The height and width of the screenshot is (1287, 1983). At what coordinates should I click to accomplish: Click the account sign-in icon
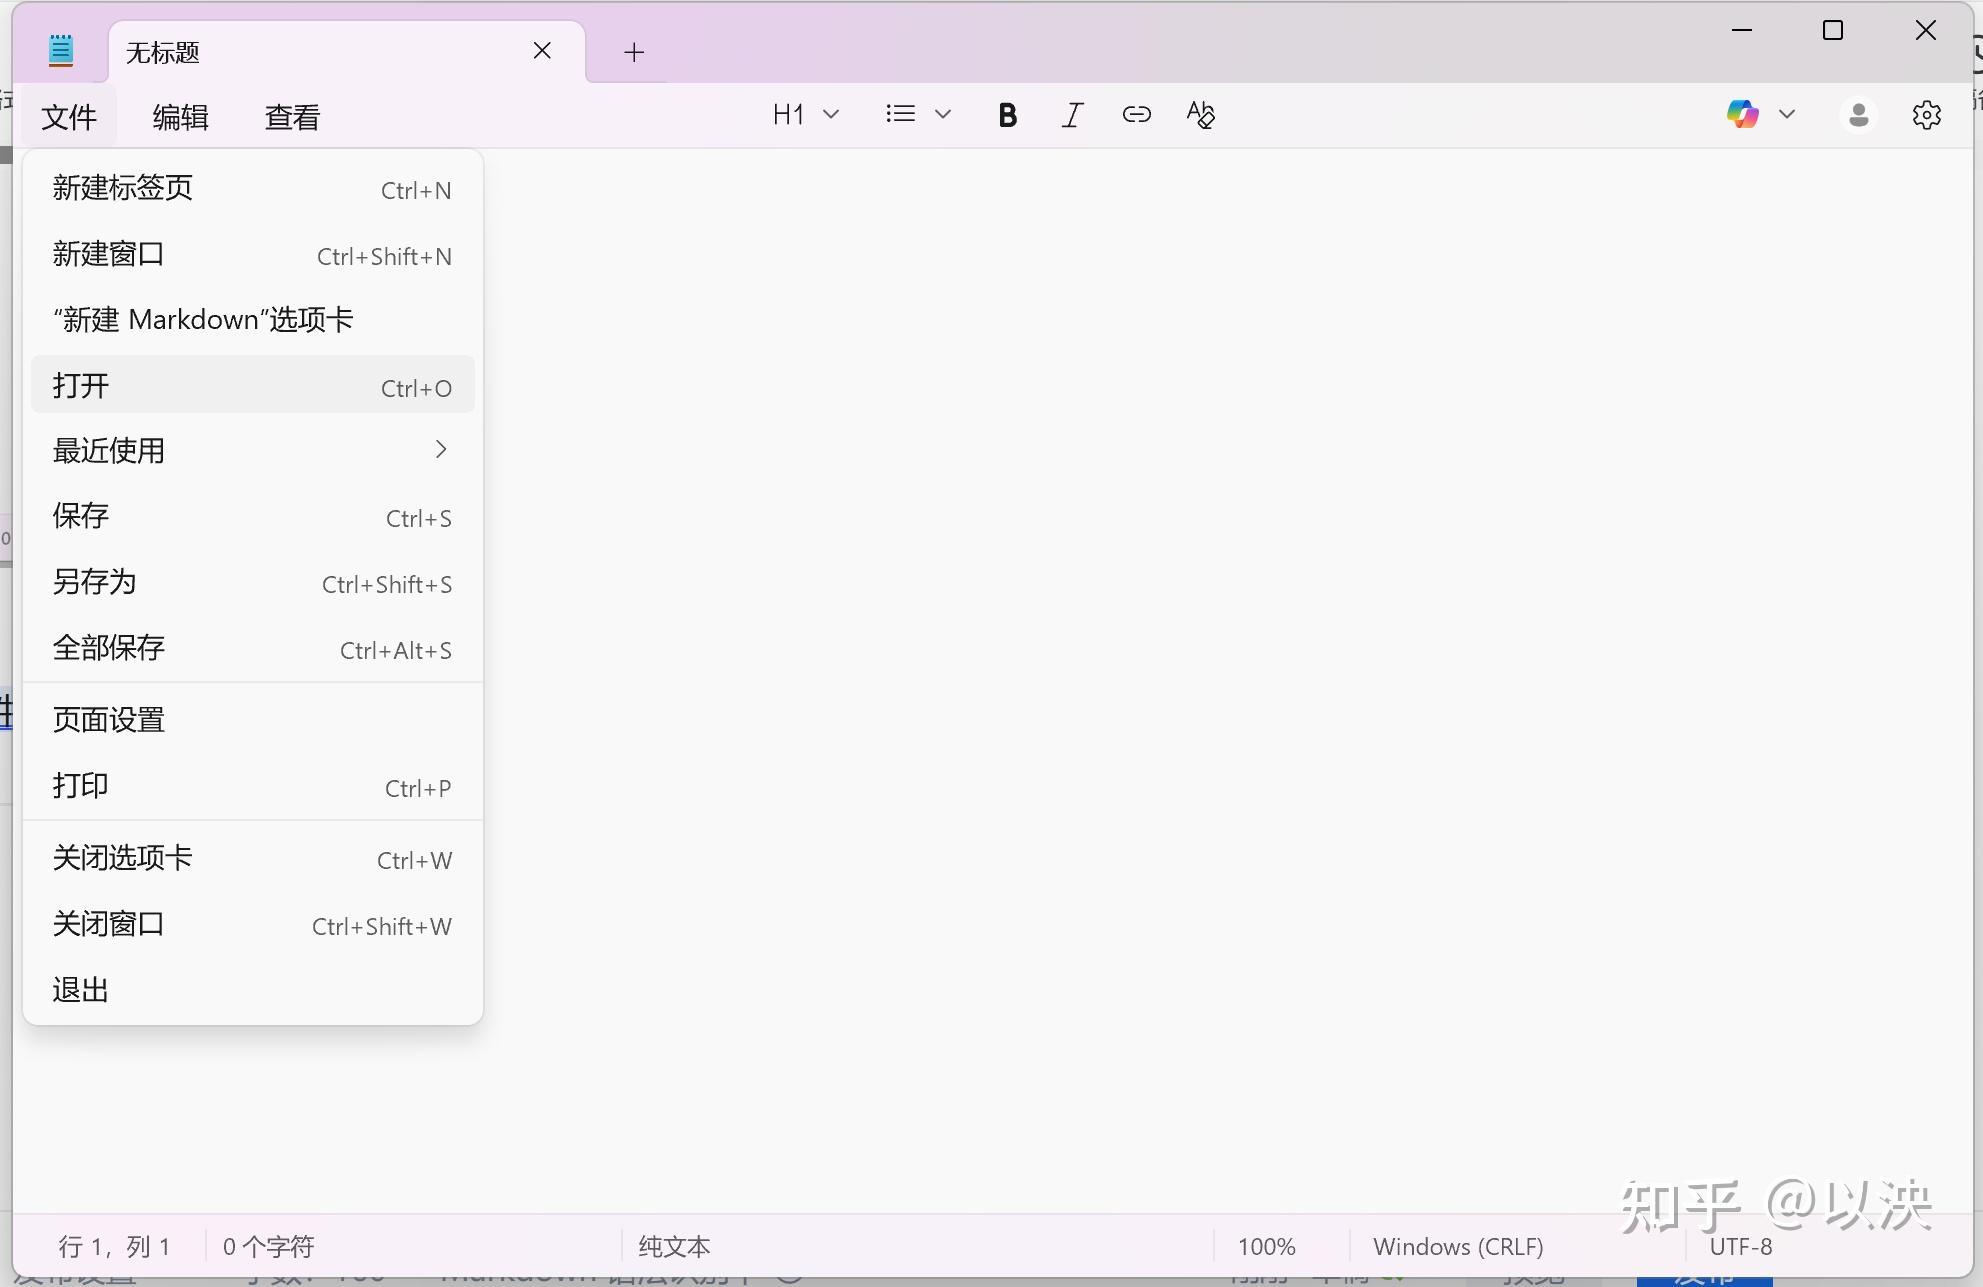tap(1858, 115)
